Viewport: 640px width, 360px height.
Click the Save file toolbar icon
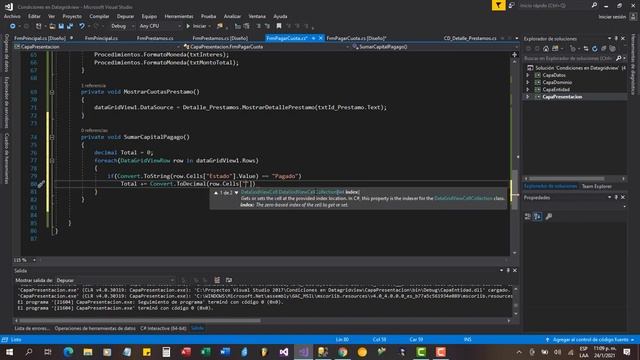pyautogui.click(x=61, y=26)
